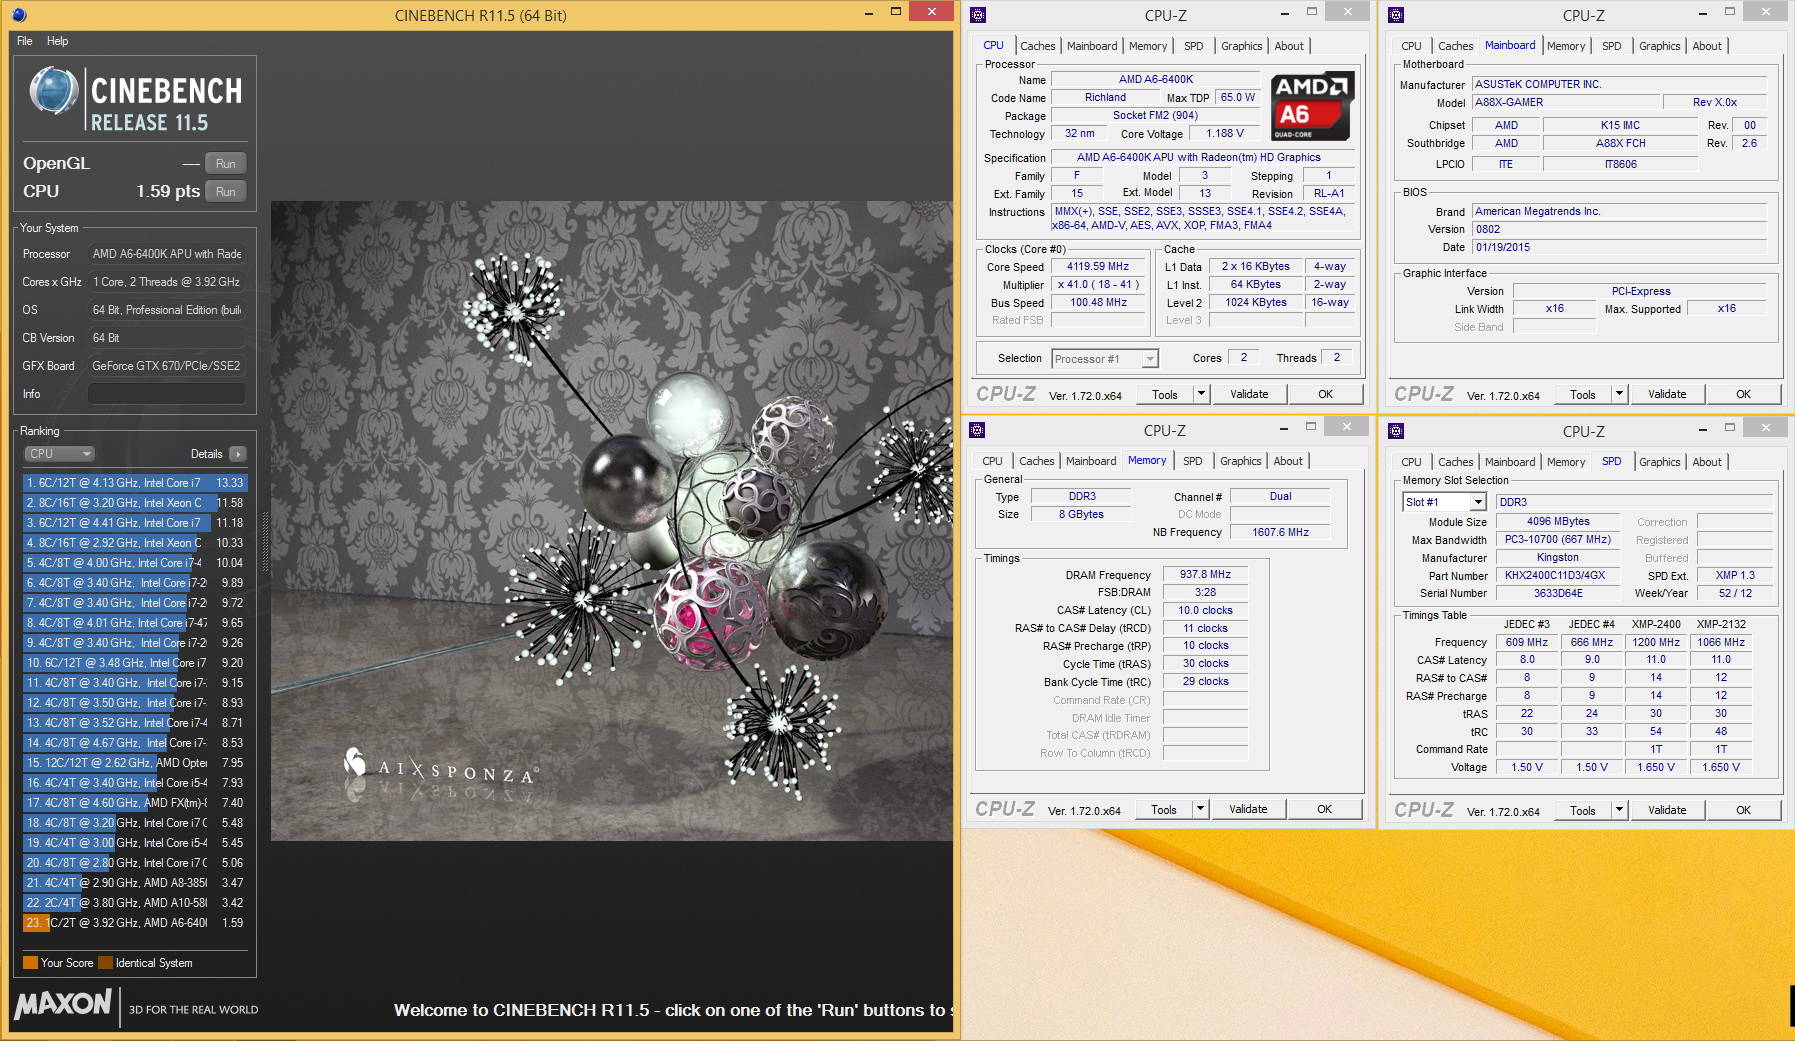Click the CPU-Z icon in the top-left CPU window title bar
The image size is (1795, 1041).
tap(978, 15)
